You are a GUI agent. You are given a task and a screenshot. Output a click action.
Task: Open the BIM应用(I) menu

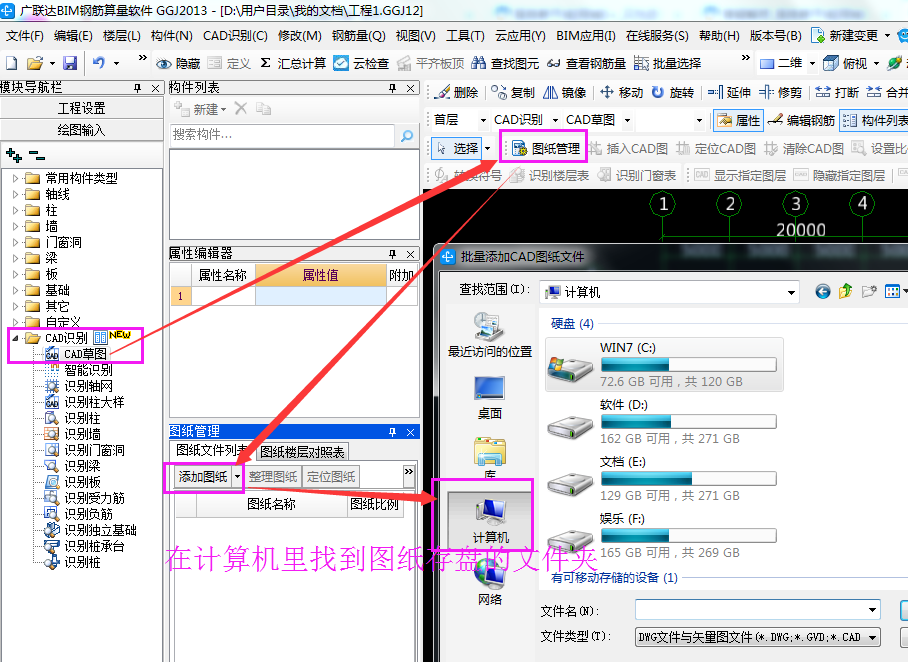(585, 35)
